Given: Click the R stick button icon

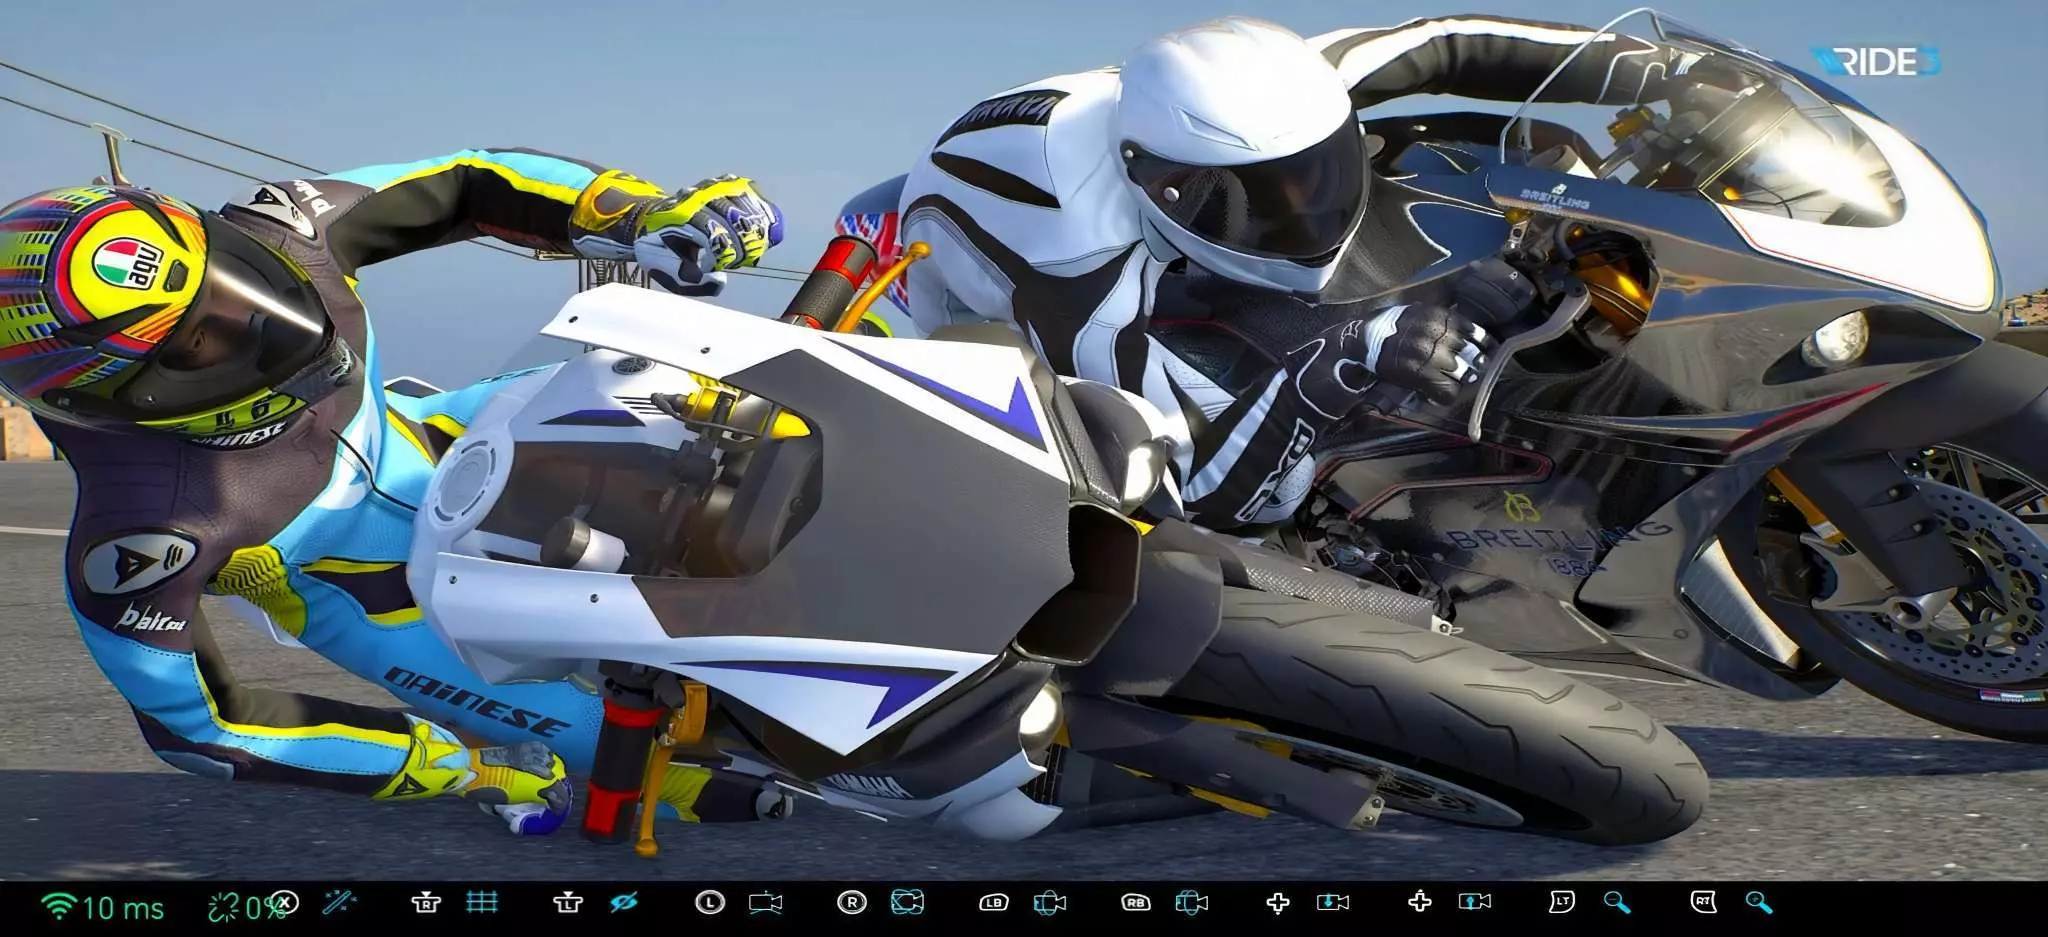Looking at the screenshot, I should coord(851,902).
